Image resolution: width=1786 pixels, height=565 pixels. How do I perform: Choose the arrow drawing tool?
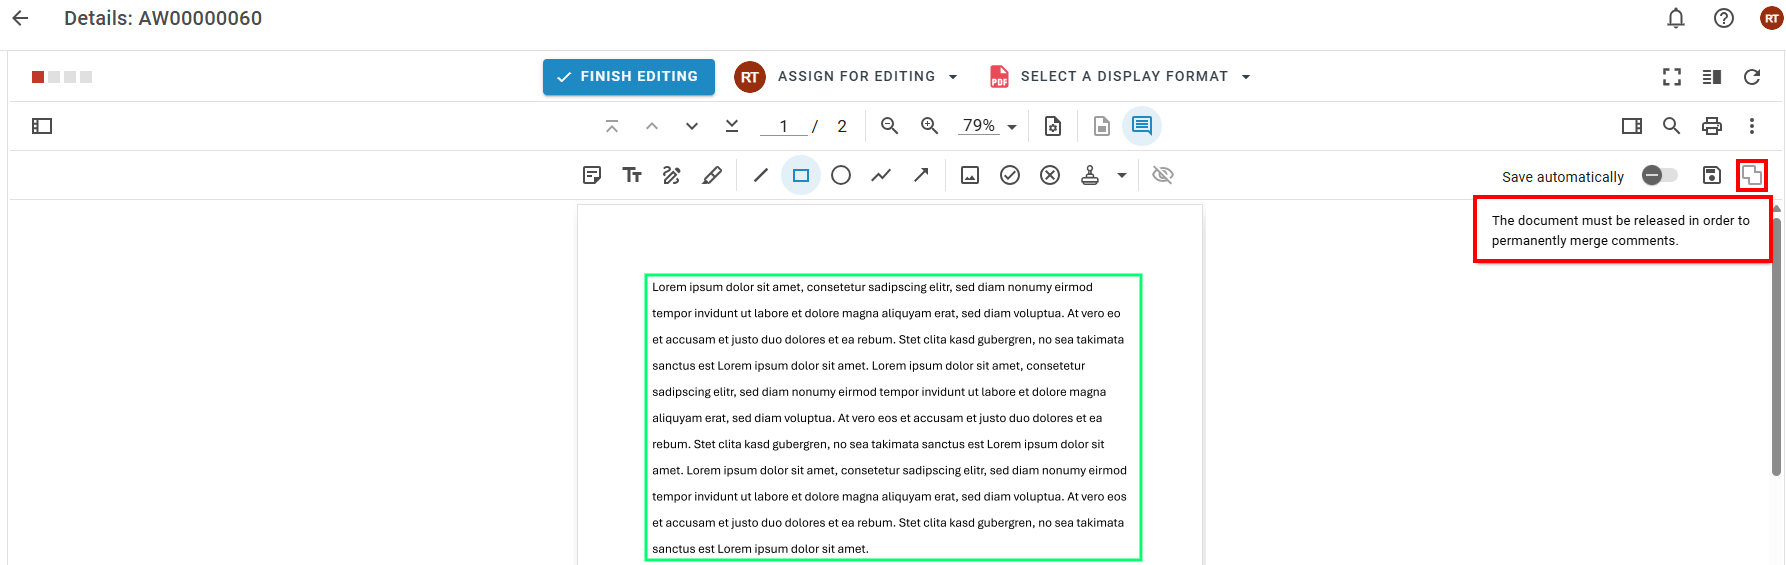click(x=921, y=176)
